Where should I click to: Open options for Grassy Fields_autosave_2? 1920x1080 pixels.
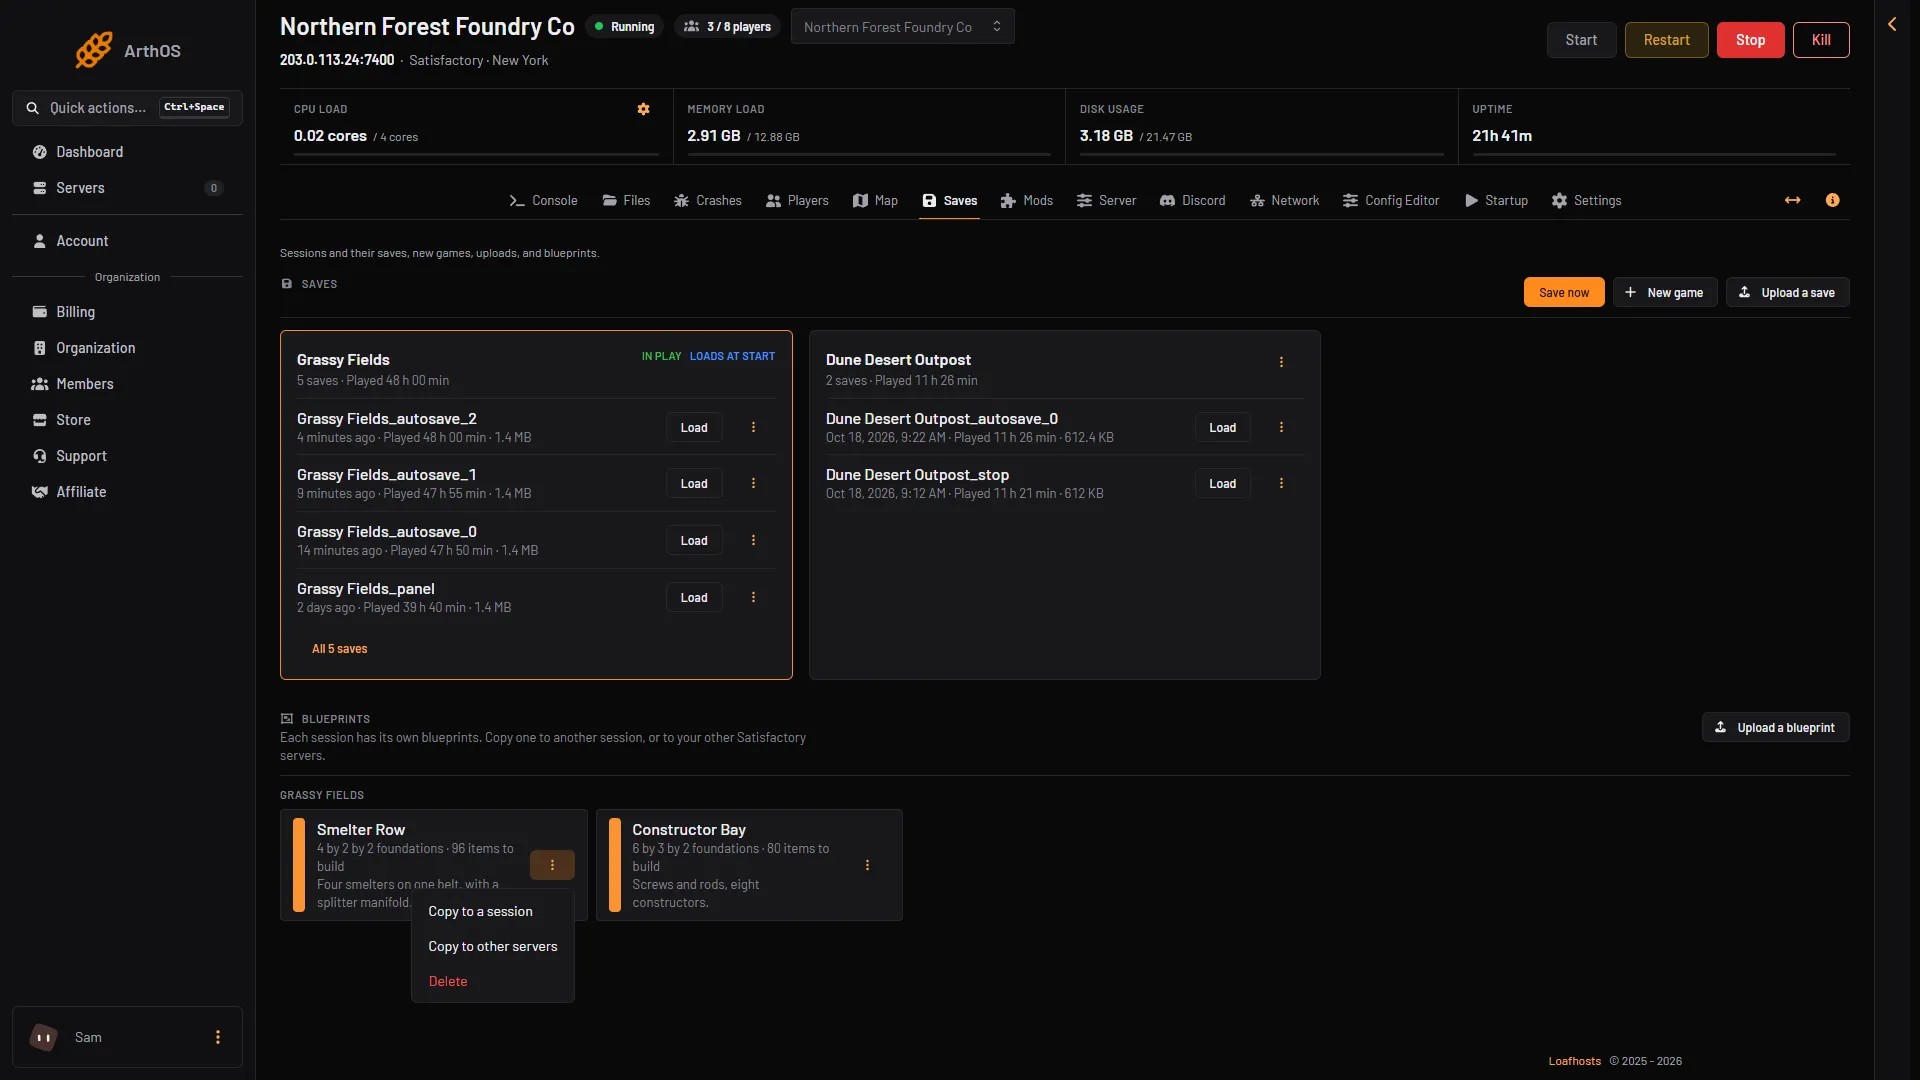click(753, 427)
